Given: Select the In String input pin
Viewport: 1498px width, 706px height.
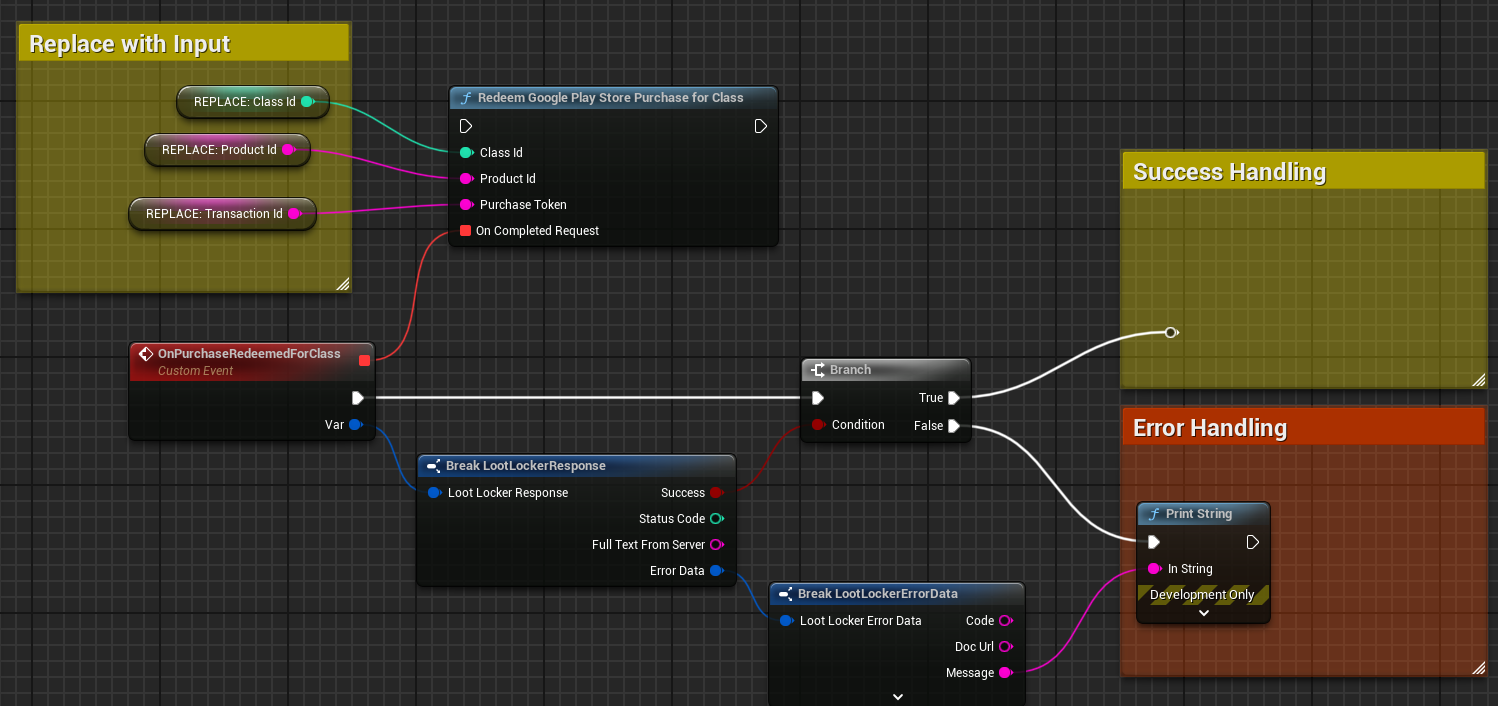Looking at the screenshot, I should [1154, 569].
